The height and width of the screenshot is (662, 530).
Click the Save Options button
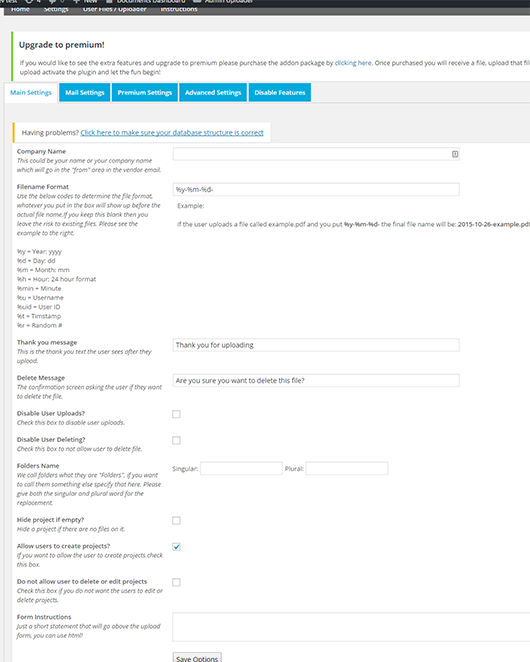coord(197,658)
